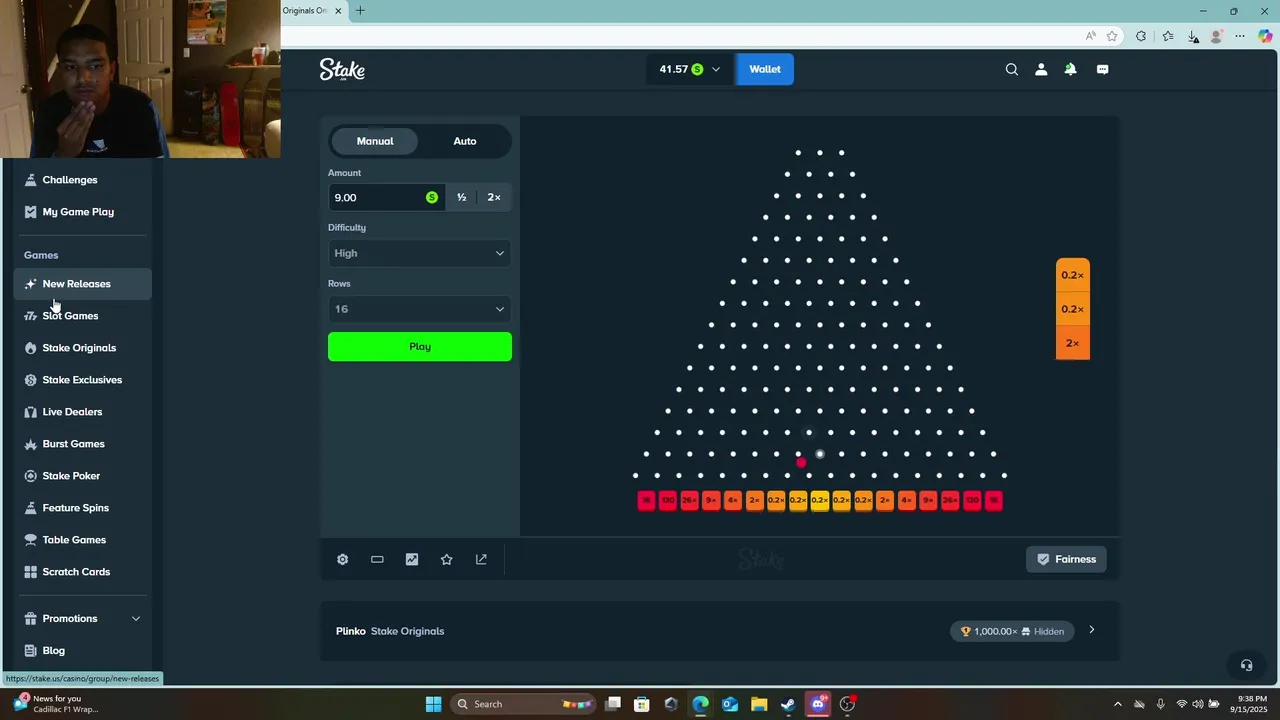Open Steam from the taskbar
Viewport: 1280px width, 720px height.
point(788,704)
